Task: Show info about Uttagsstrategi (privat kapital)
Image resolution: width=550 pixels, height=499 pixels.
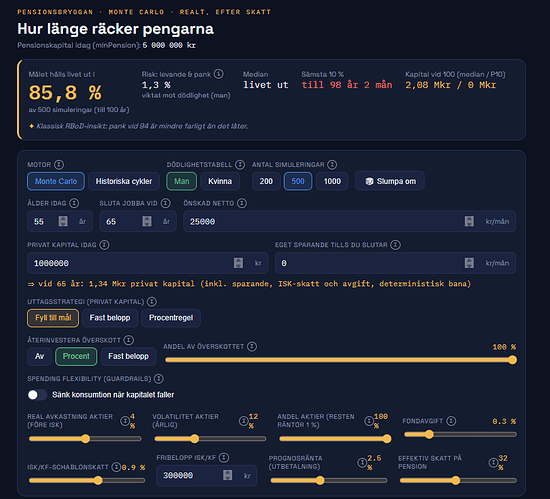Action: tap(152, 302)
